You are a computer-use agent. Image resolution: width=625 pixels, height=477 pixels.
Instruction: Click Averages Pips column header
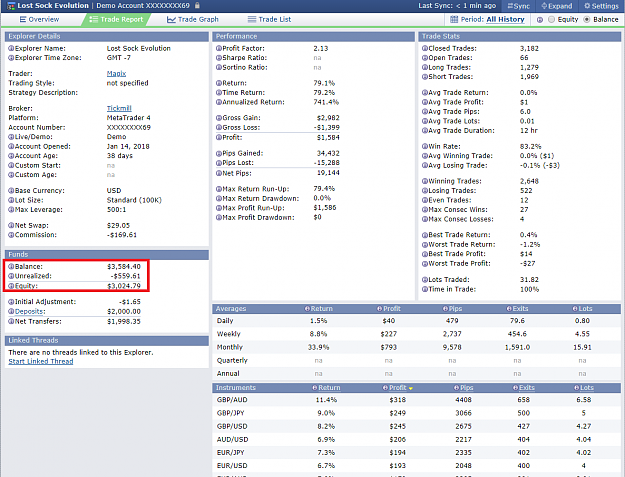[455, 308]
